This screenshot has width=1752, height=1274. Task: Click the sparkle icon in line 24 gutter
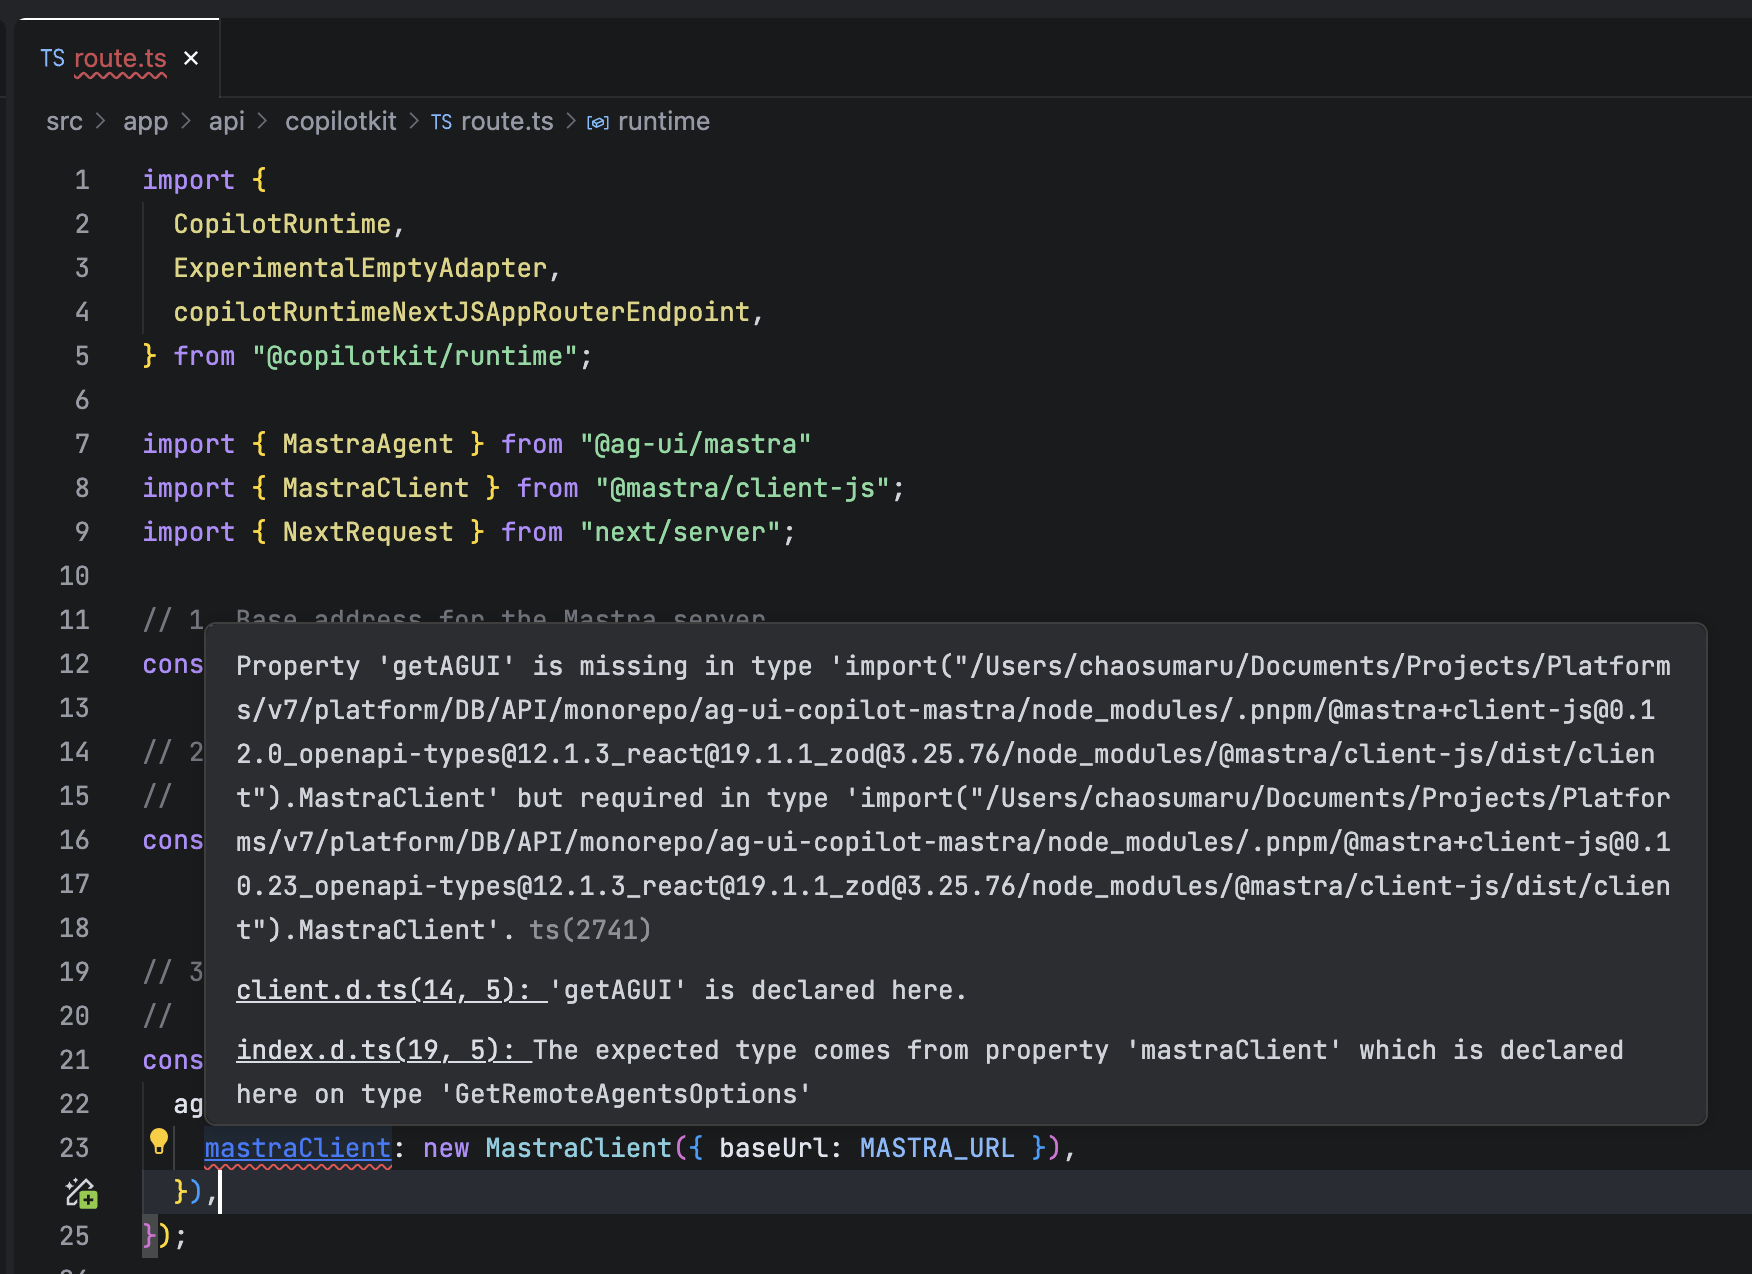(x=80, y=1192)
